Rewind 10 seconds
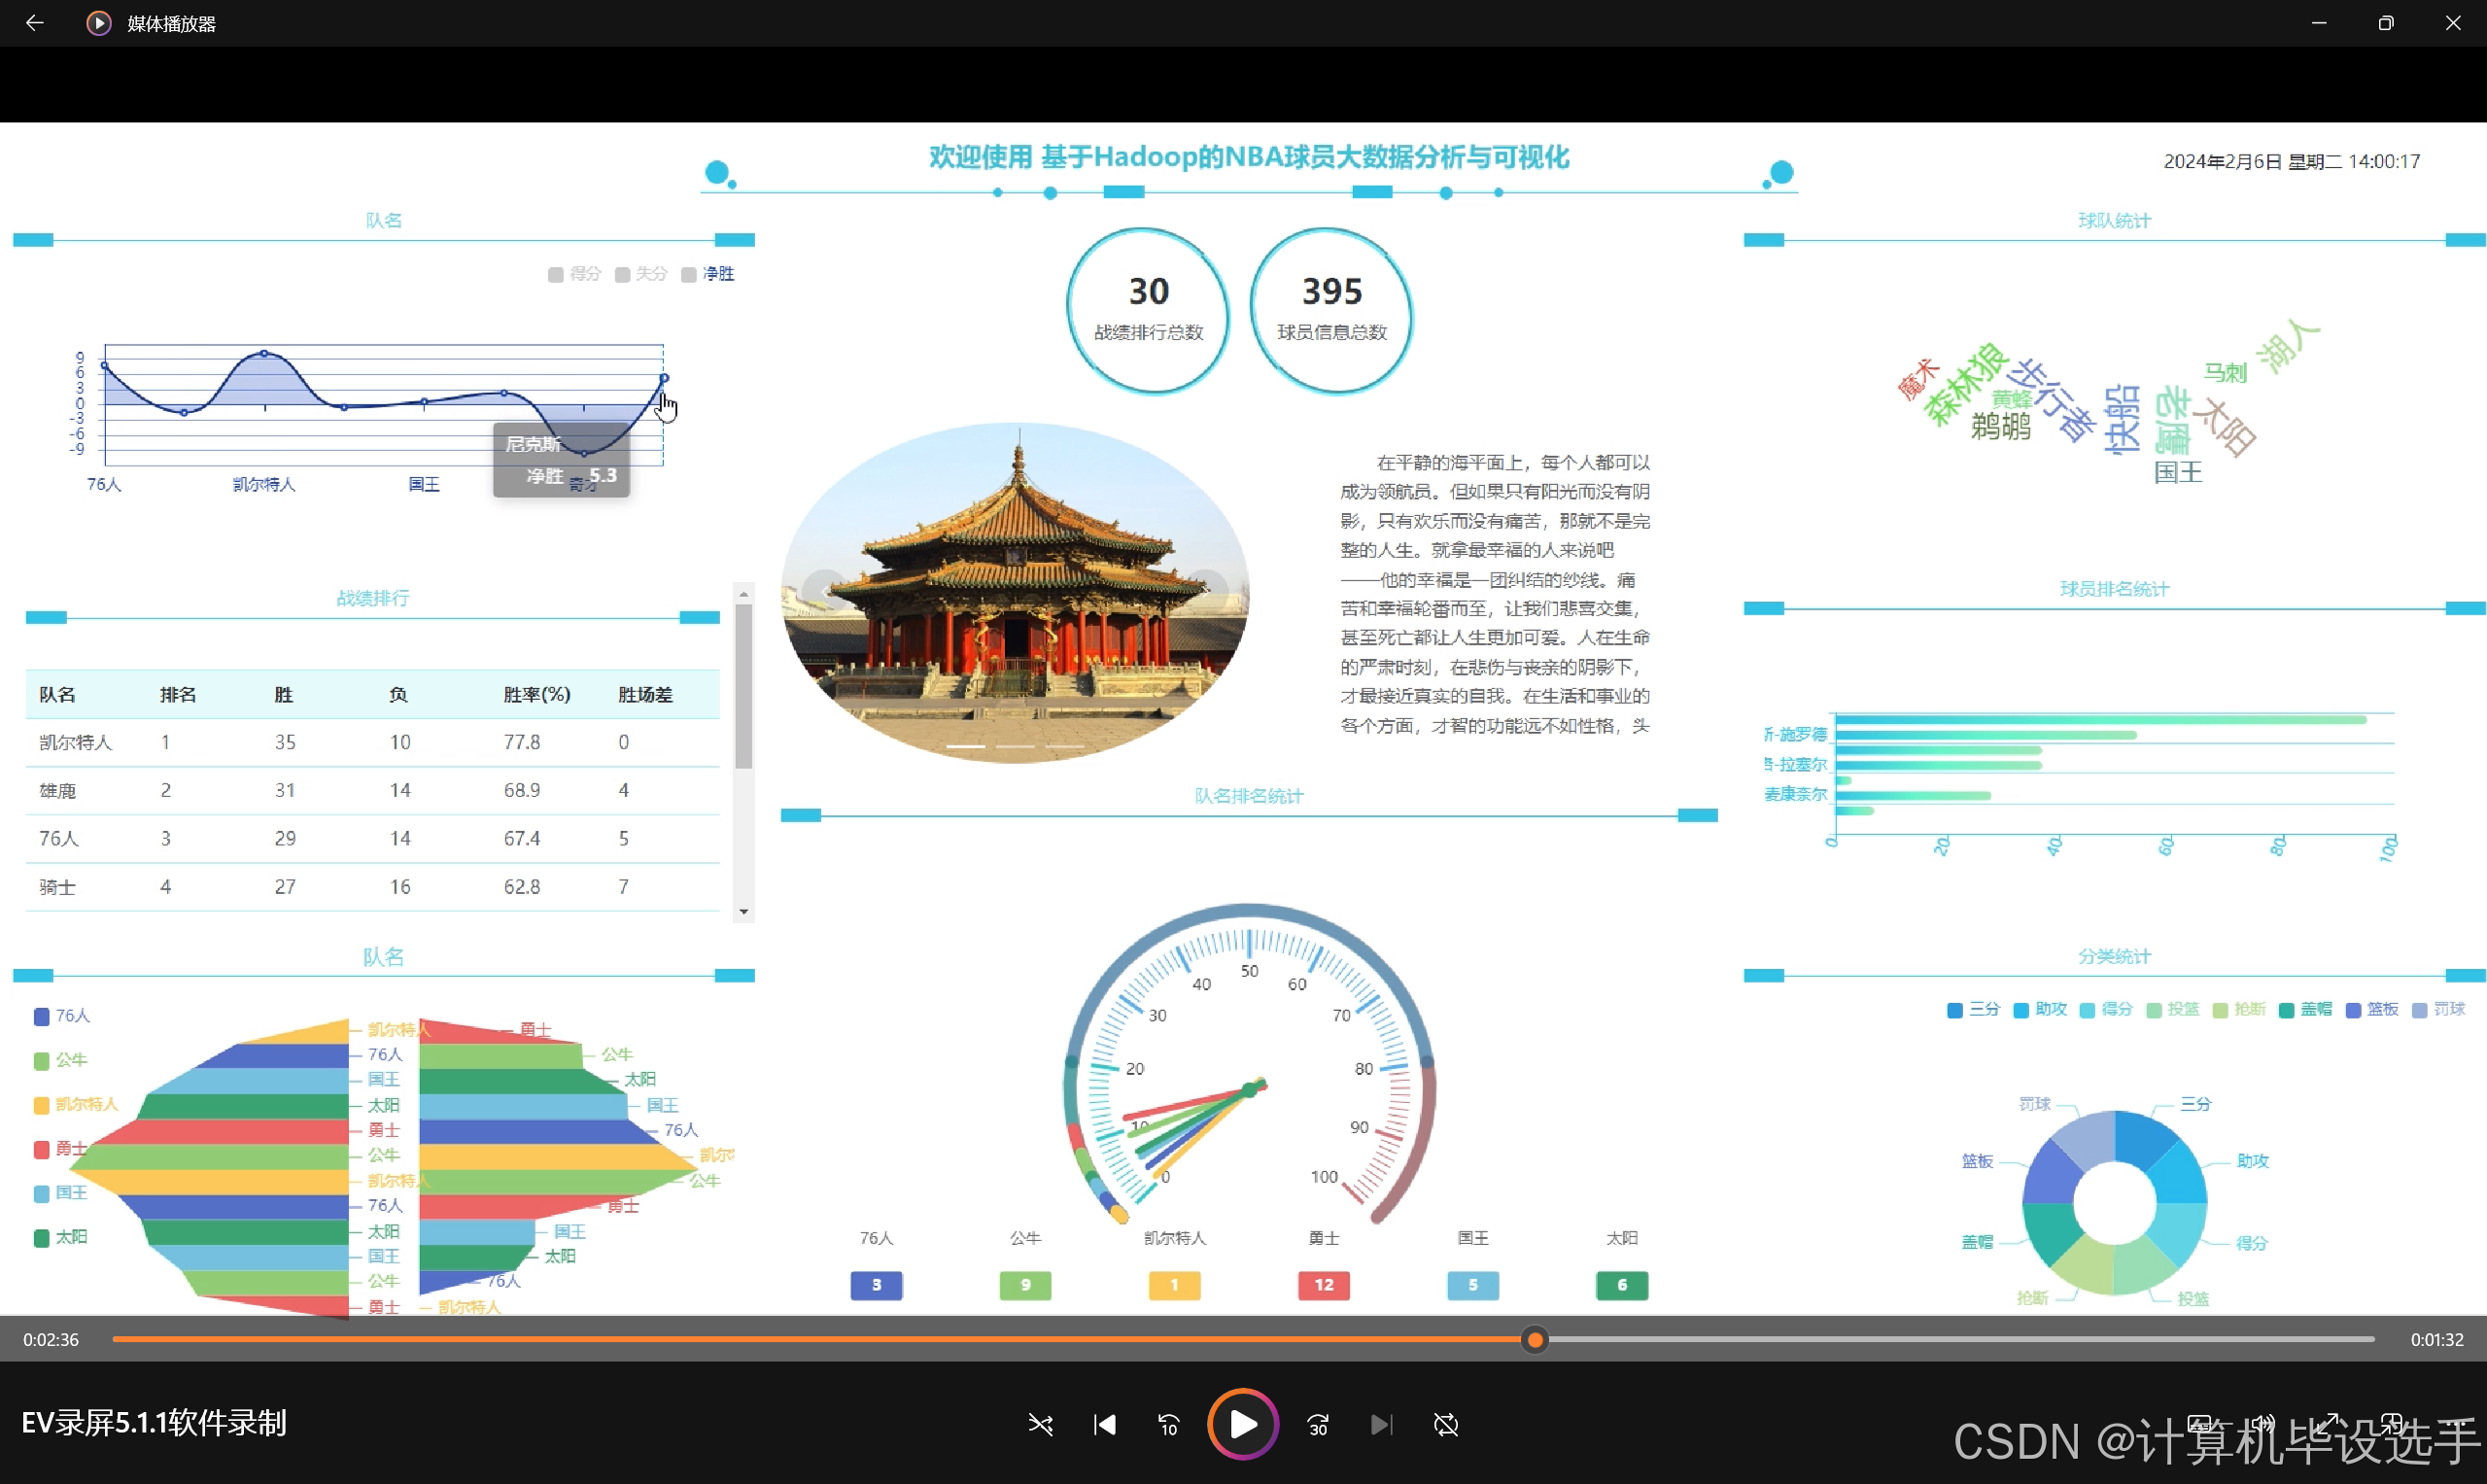This screenshot has height=1484, width=2487. (1168, 1424)
